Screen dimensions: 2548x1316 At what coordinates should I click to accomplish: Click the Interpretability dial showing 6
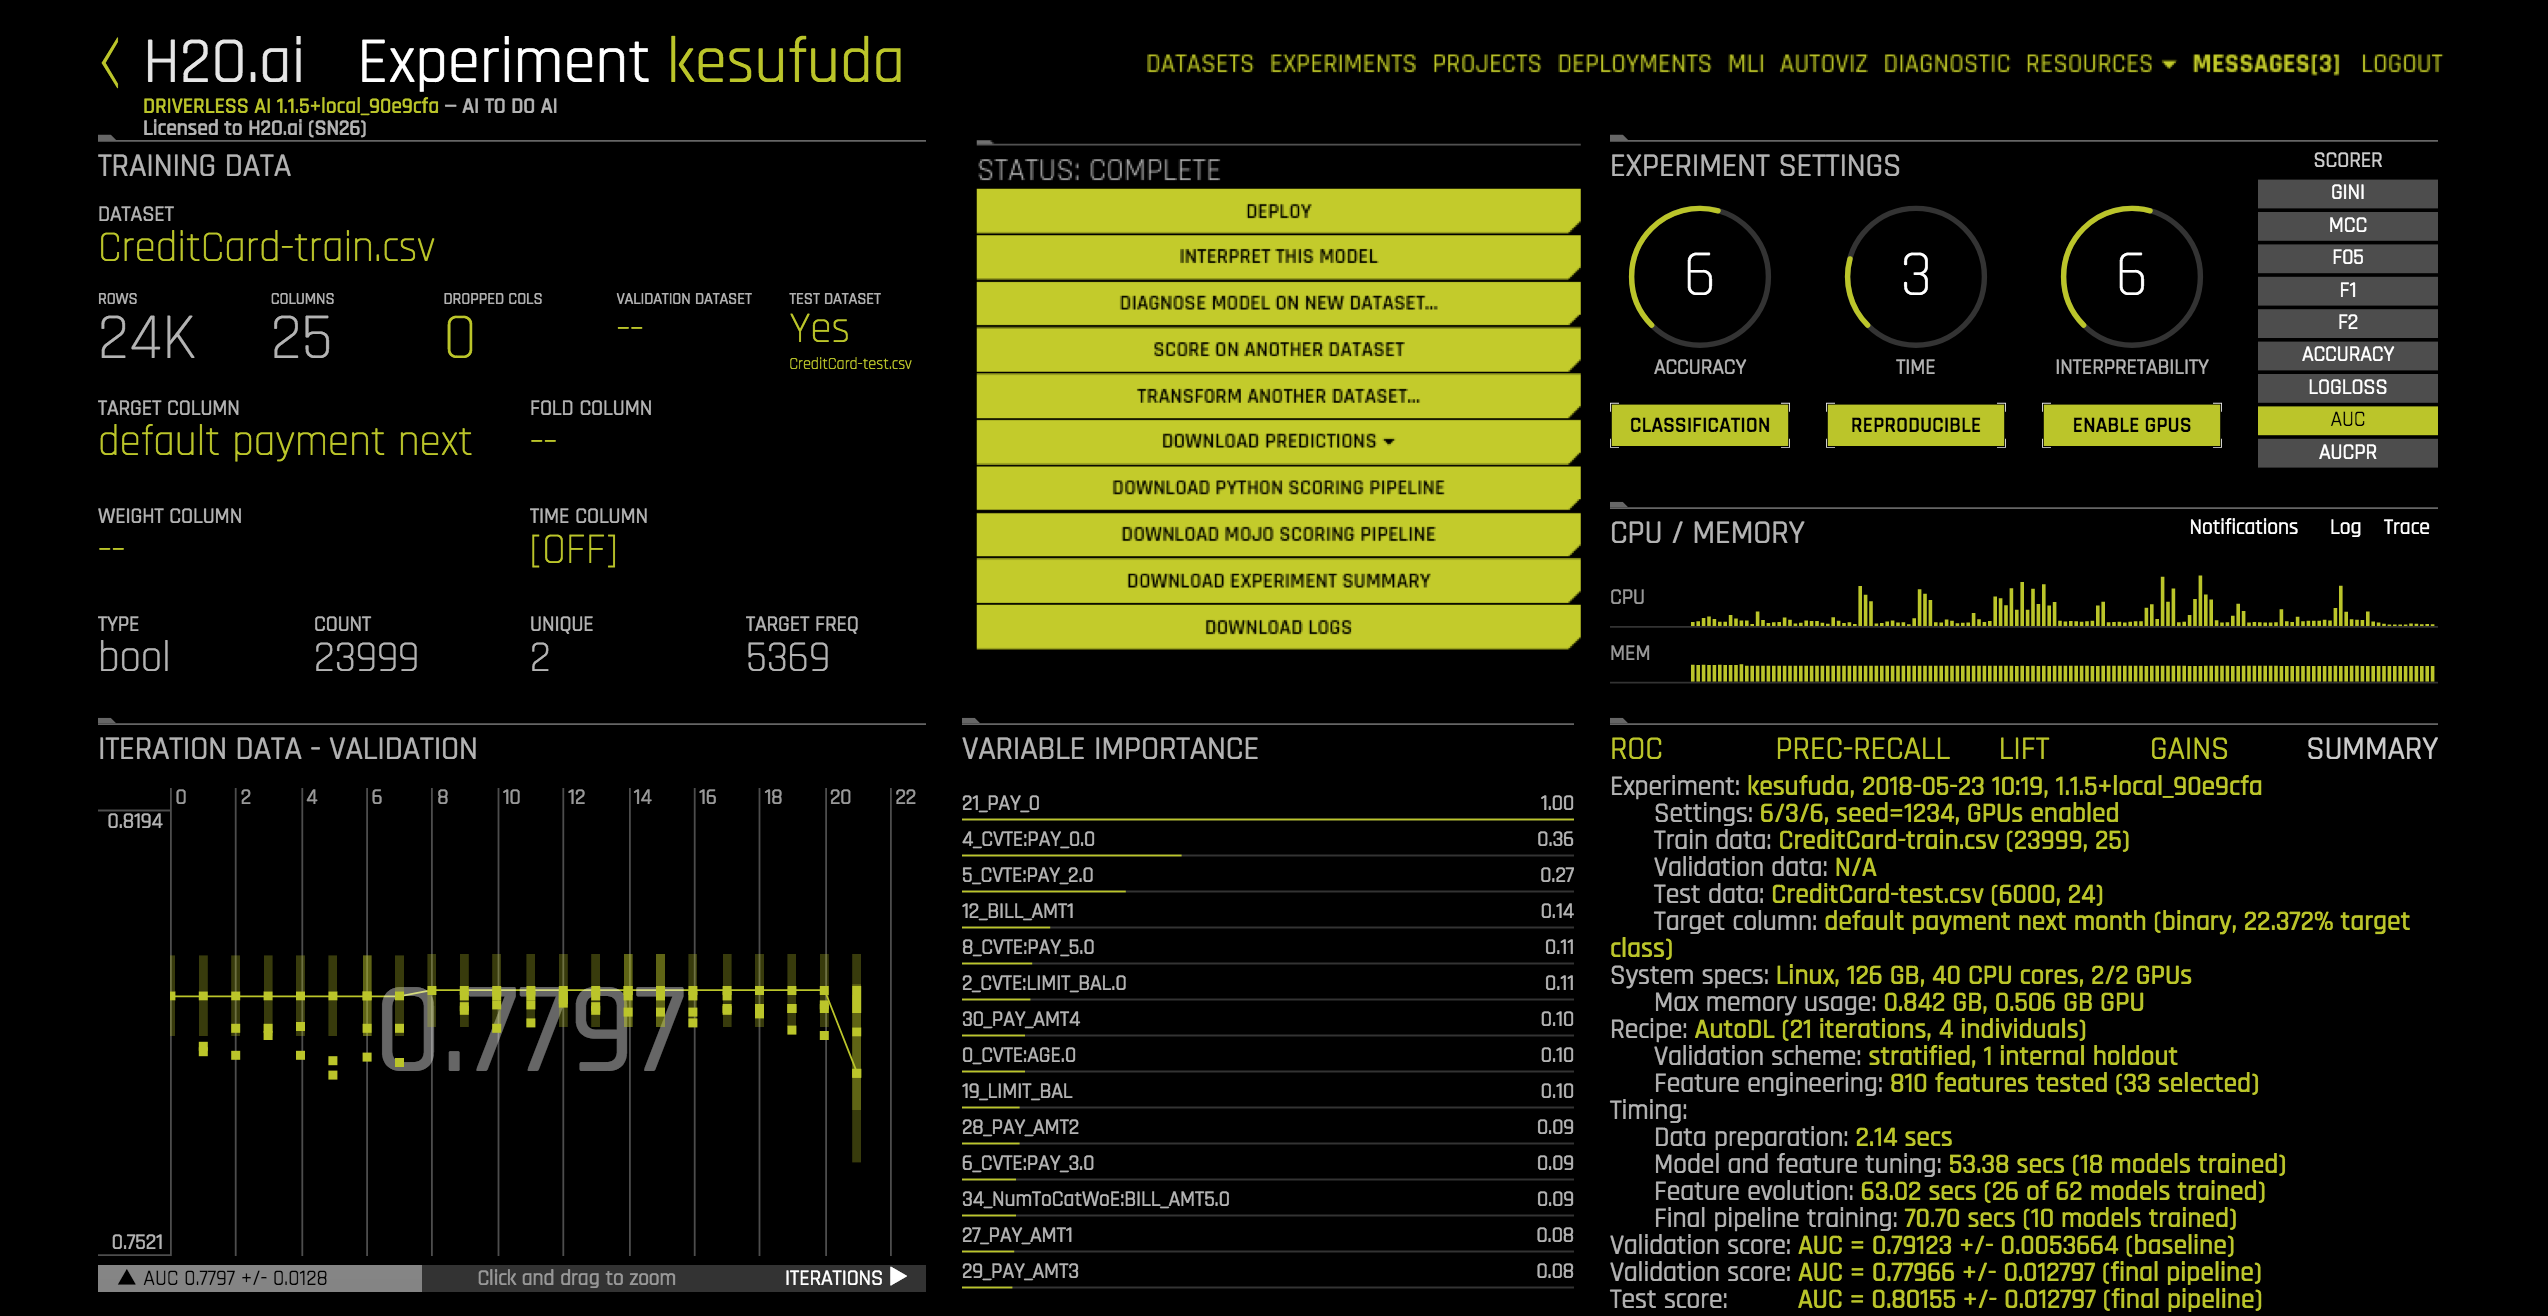click(2131, 276)
